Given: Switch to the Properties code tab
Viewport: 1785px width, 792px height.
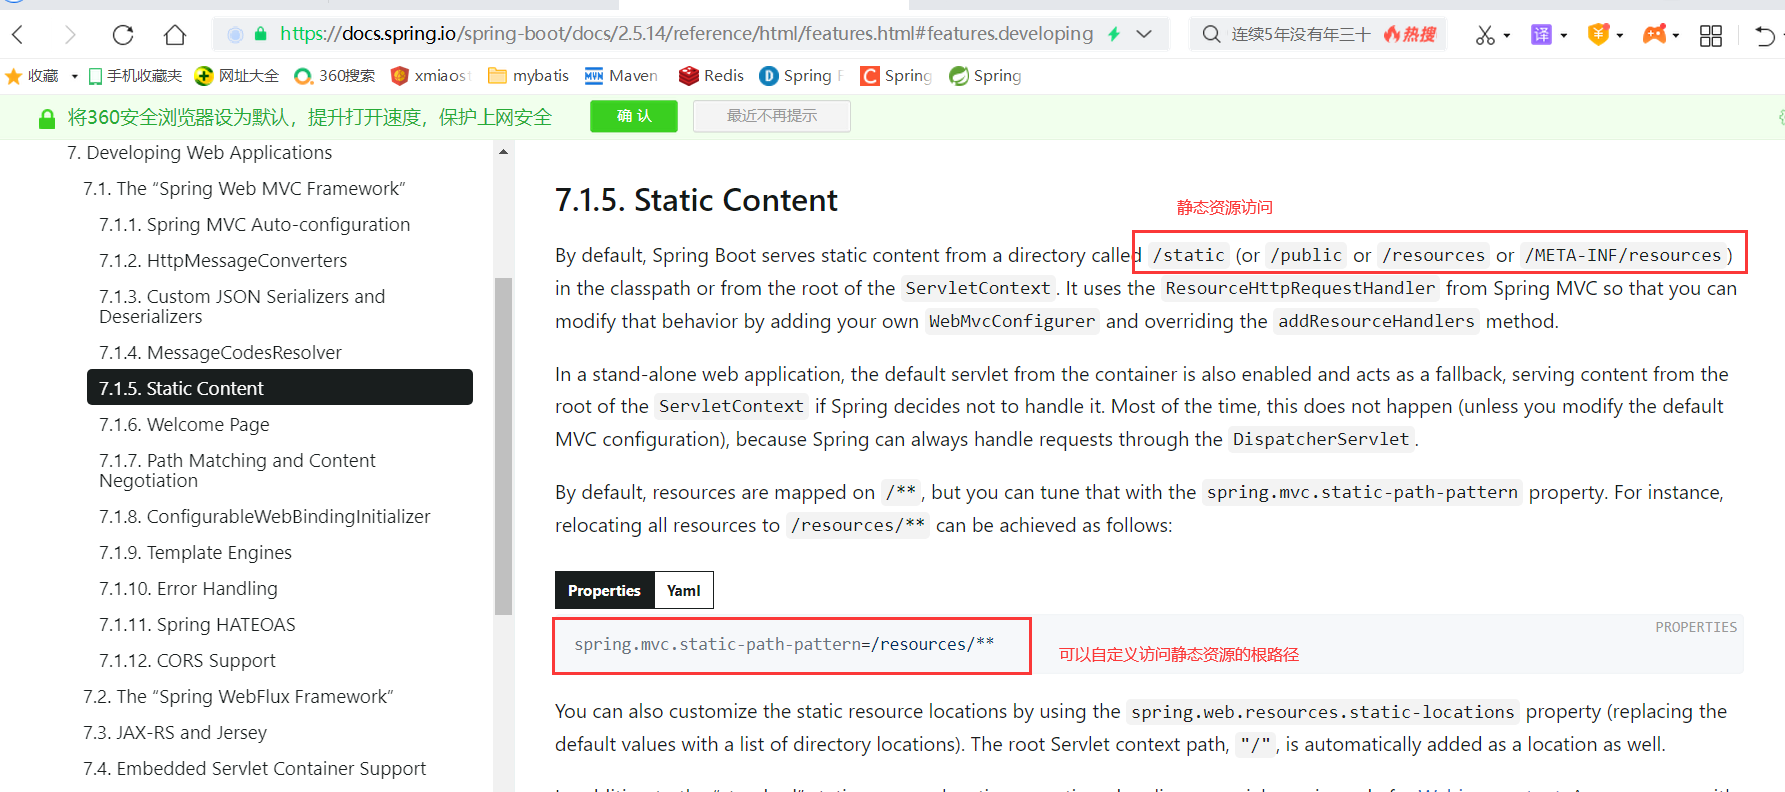Looking at the screenshot, I should [x=604, y=590].
